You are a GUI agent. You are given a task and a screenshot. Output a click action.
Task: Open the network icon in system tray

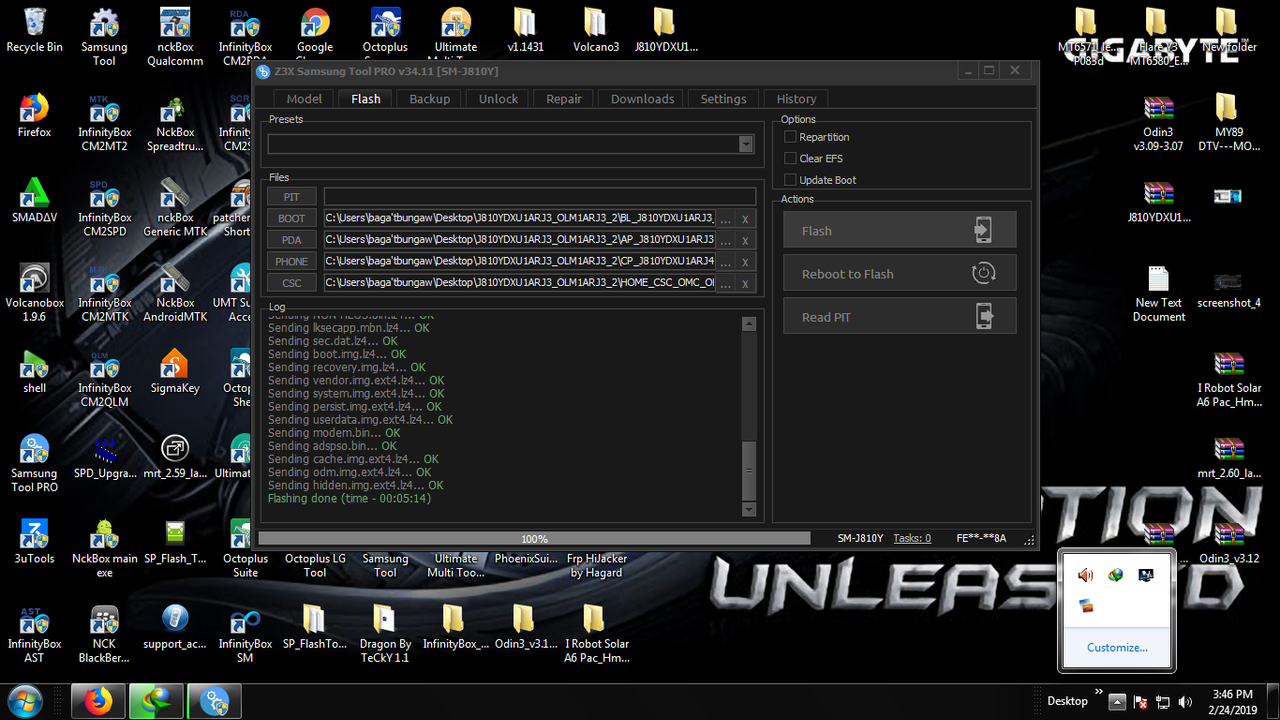[1163, 702]
